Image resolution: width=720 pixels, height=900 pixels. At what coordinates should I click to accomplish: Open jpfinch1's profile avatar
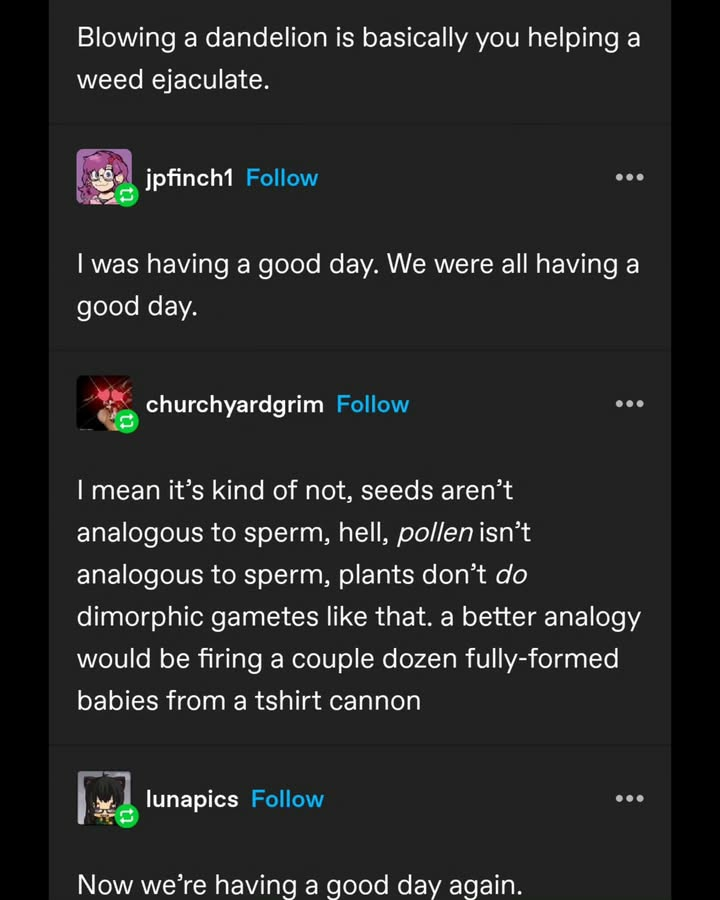coord(104,176)
